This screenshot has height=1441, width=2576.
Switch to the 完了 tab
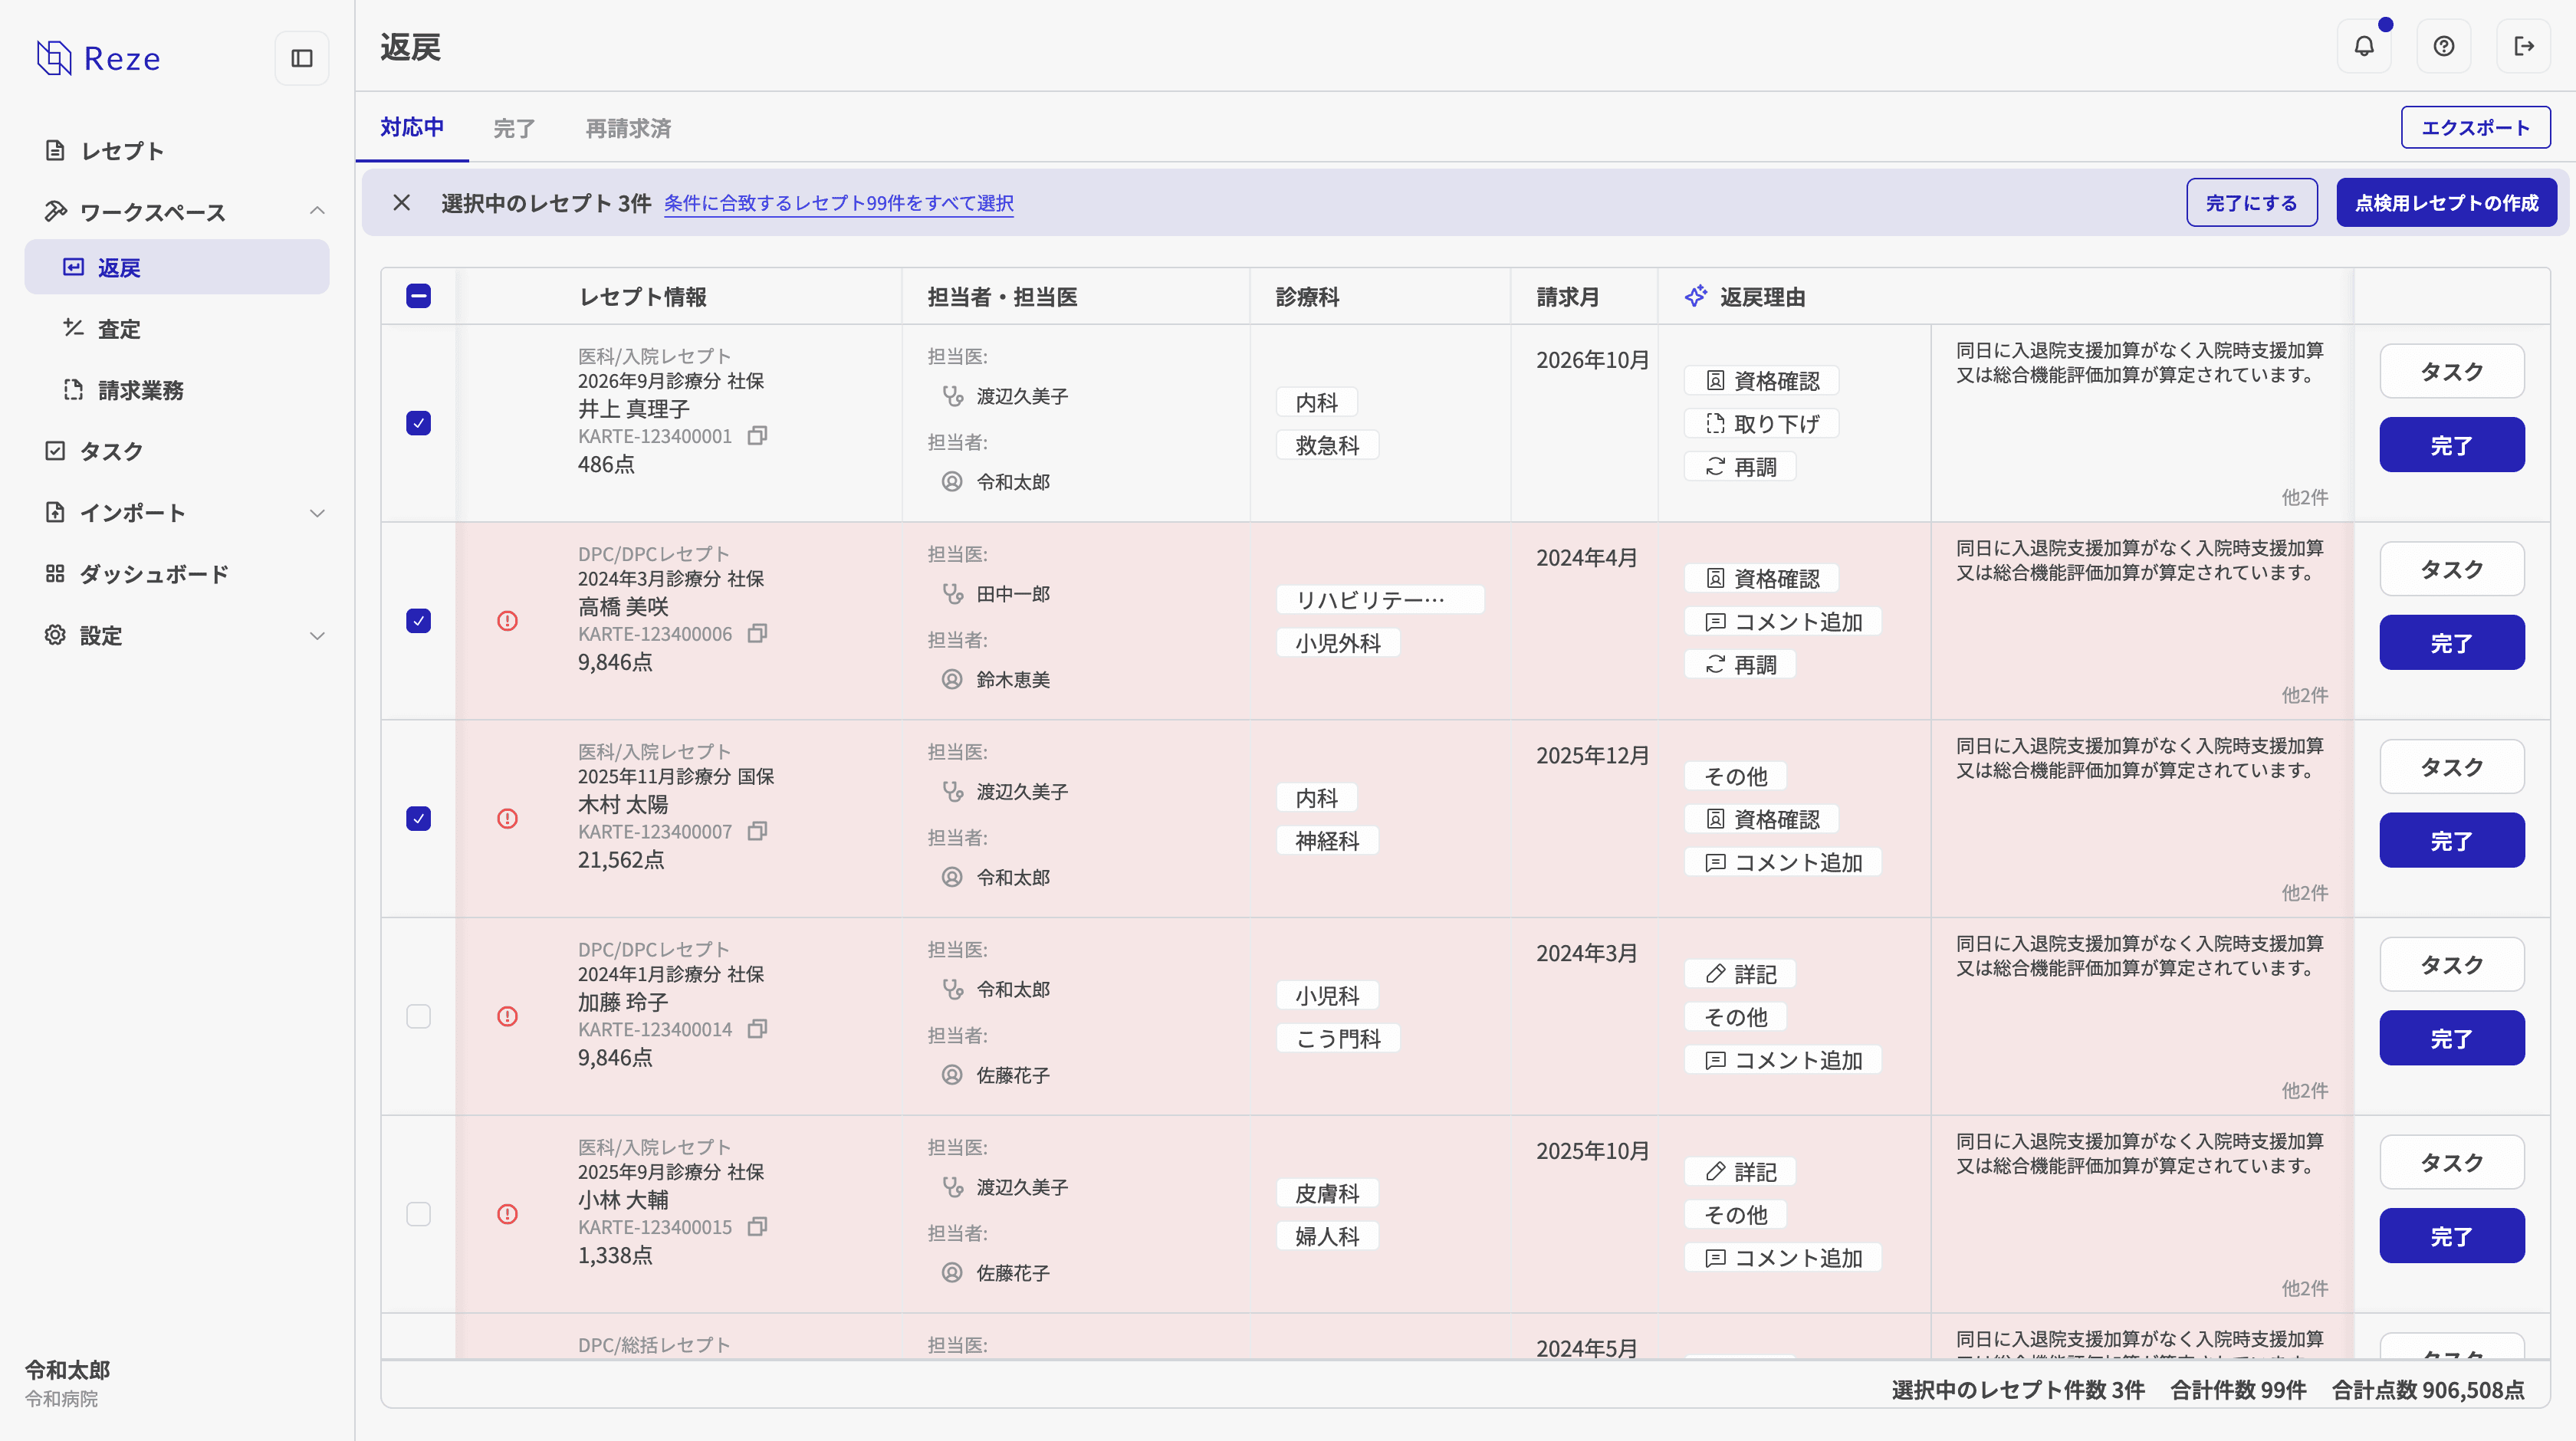coord(514,128)
